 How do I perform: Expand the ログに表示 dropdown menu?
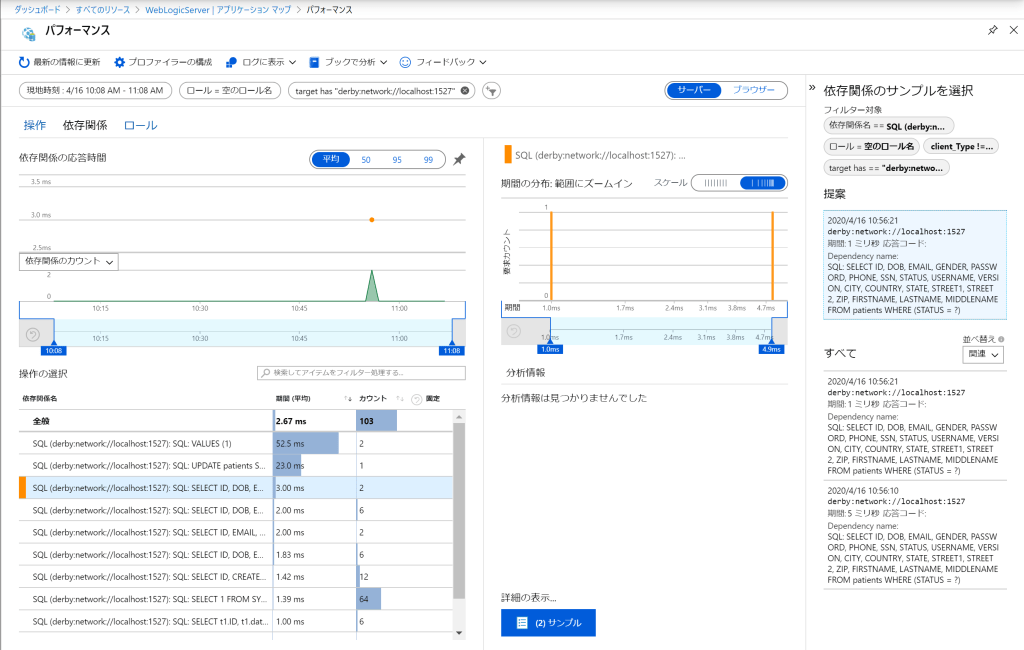tap(262, 62)
